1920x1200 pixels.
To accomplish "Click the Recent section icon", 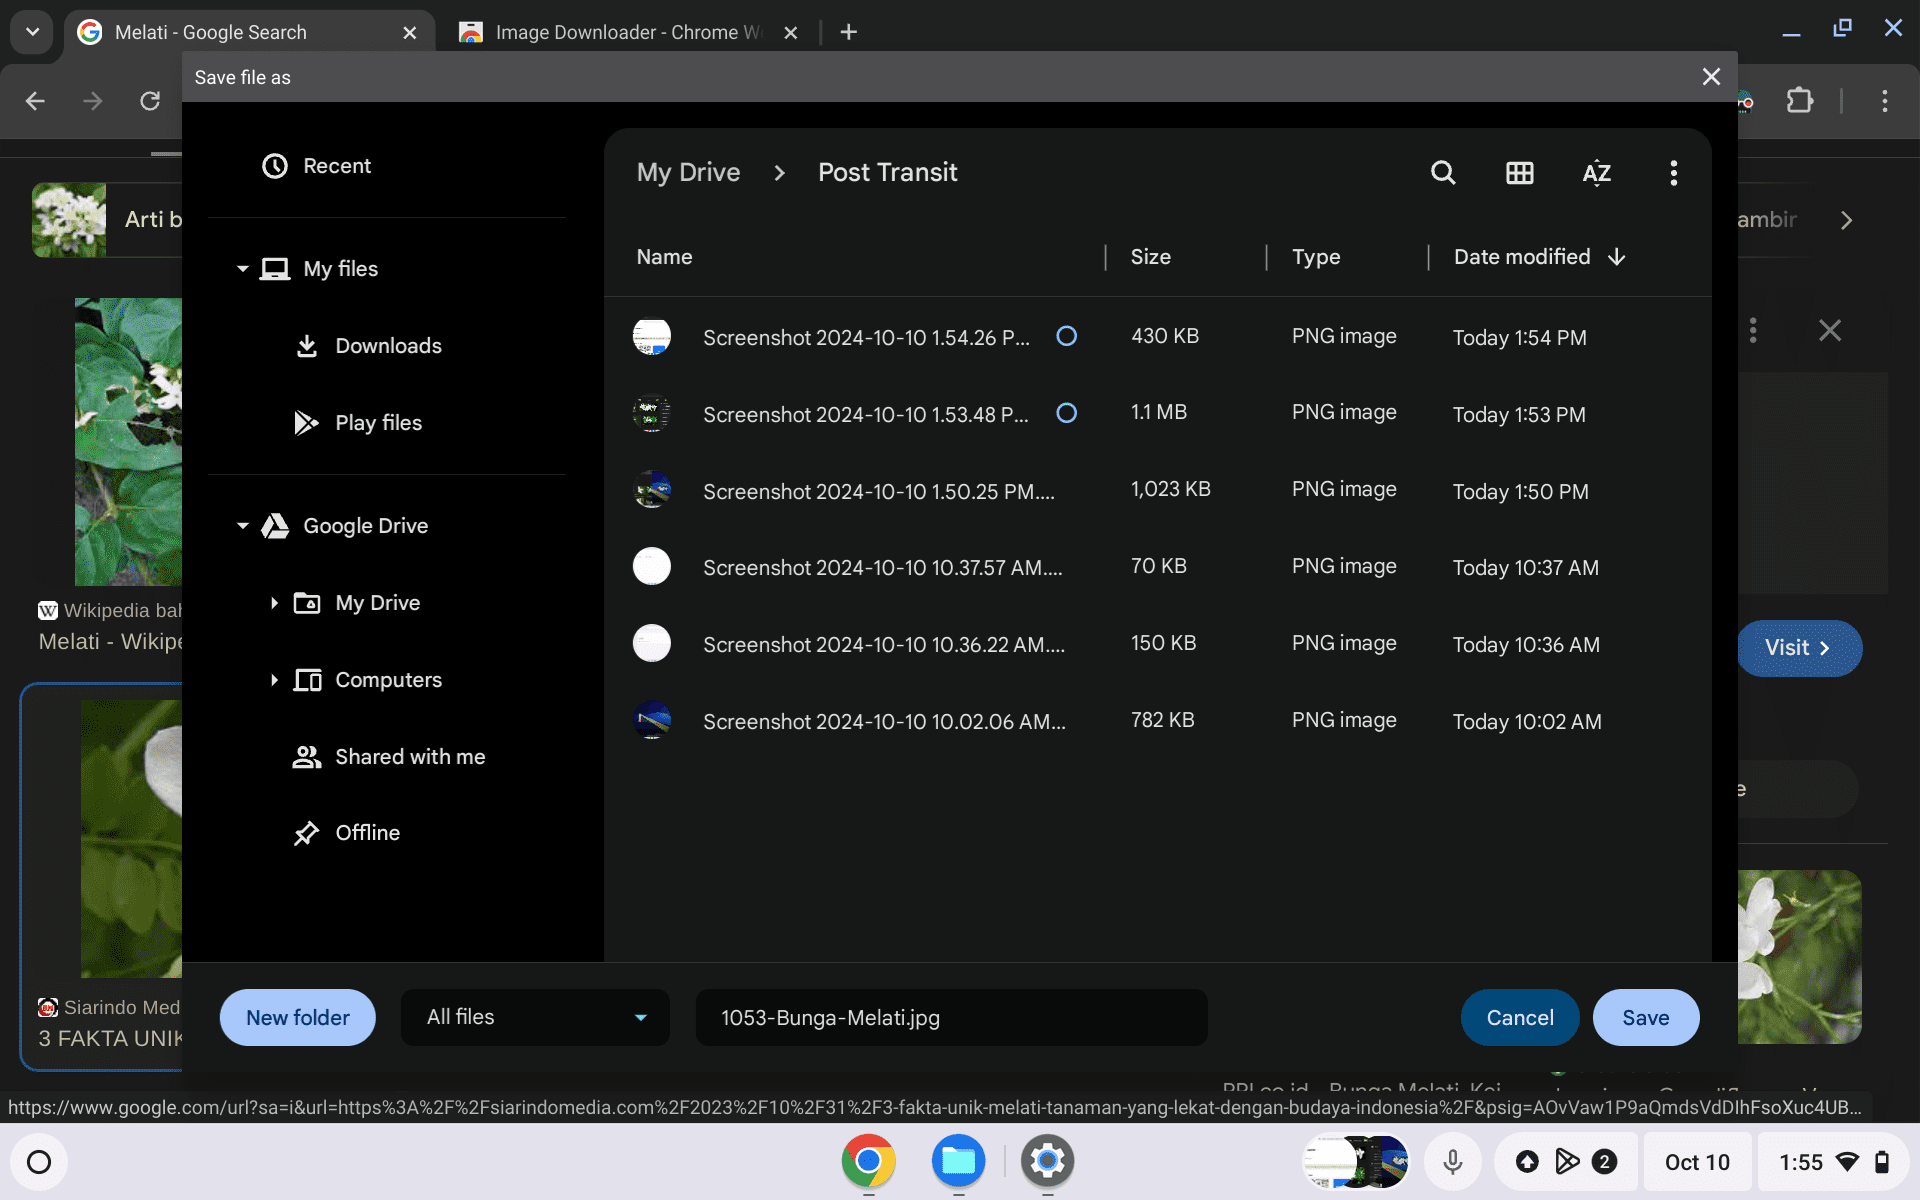I will click(274, 165).
